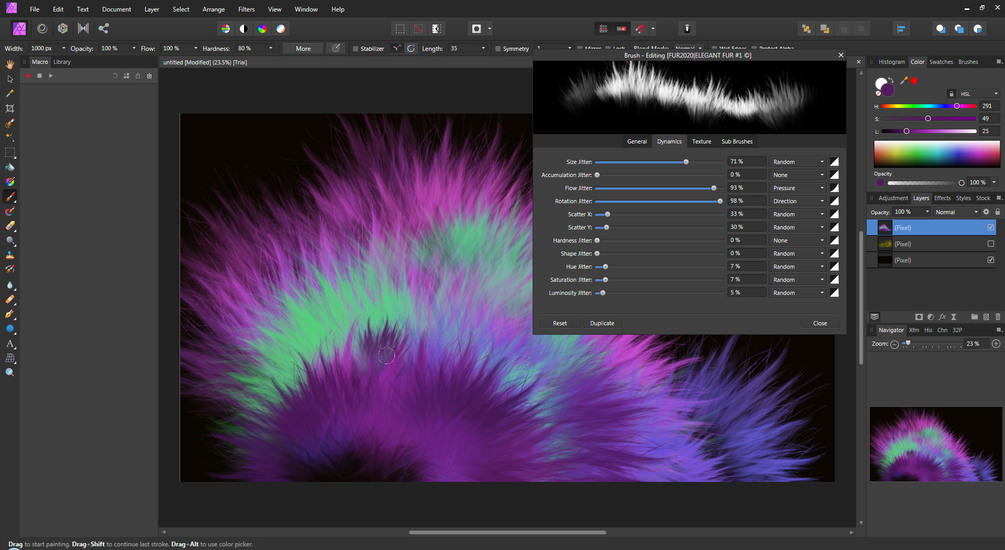This screenshot has width=1005, height=550.
Task: Select the Crop tool in the toolbar
Action: coord(10,108)
